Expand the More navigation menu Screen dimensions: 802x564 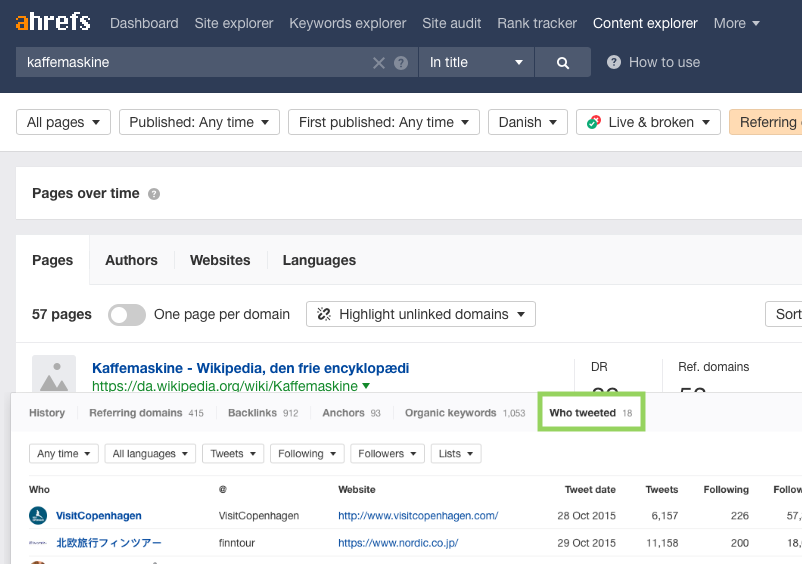tap(737, 24)
